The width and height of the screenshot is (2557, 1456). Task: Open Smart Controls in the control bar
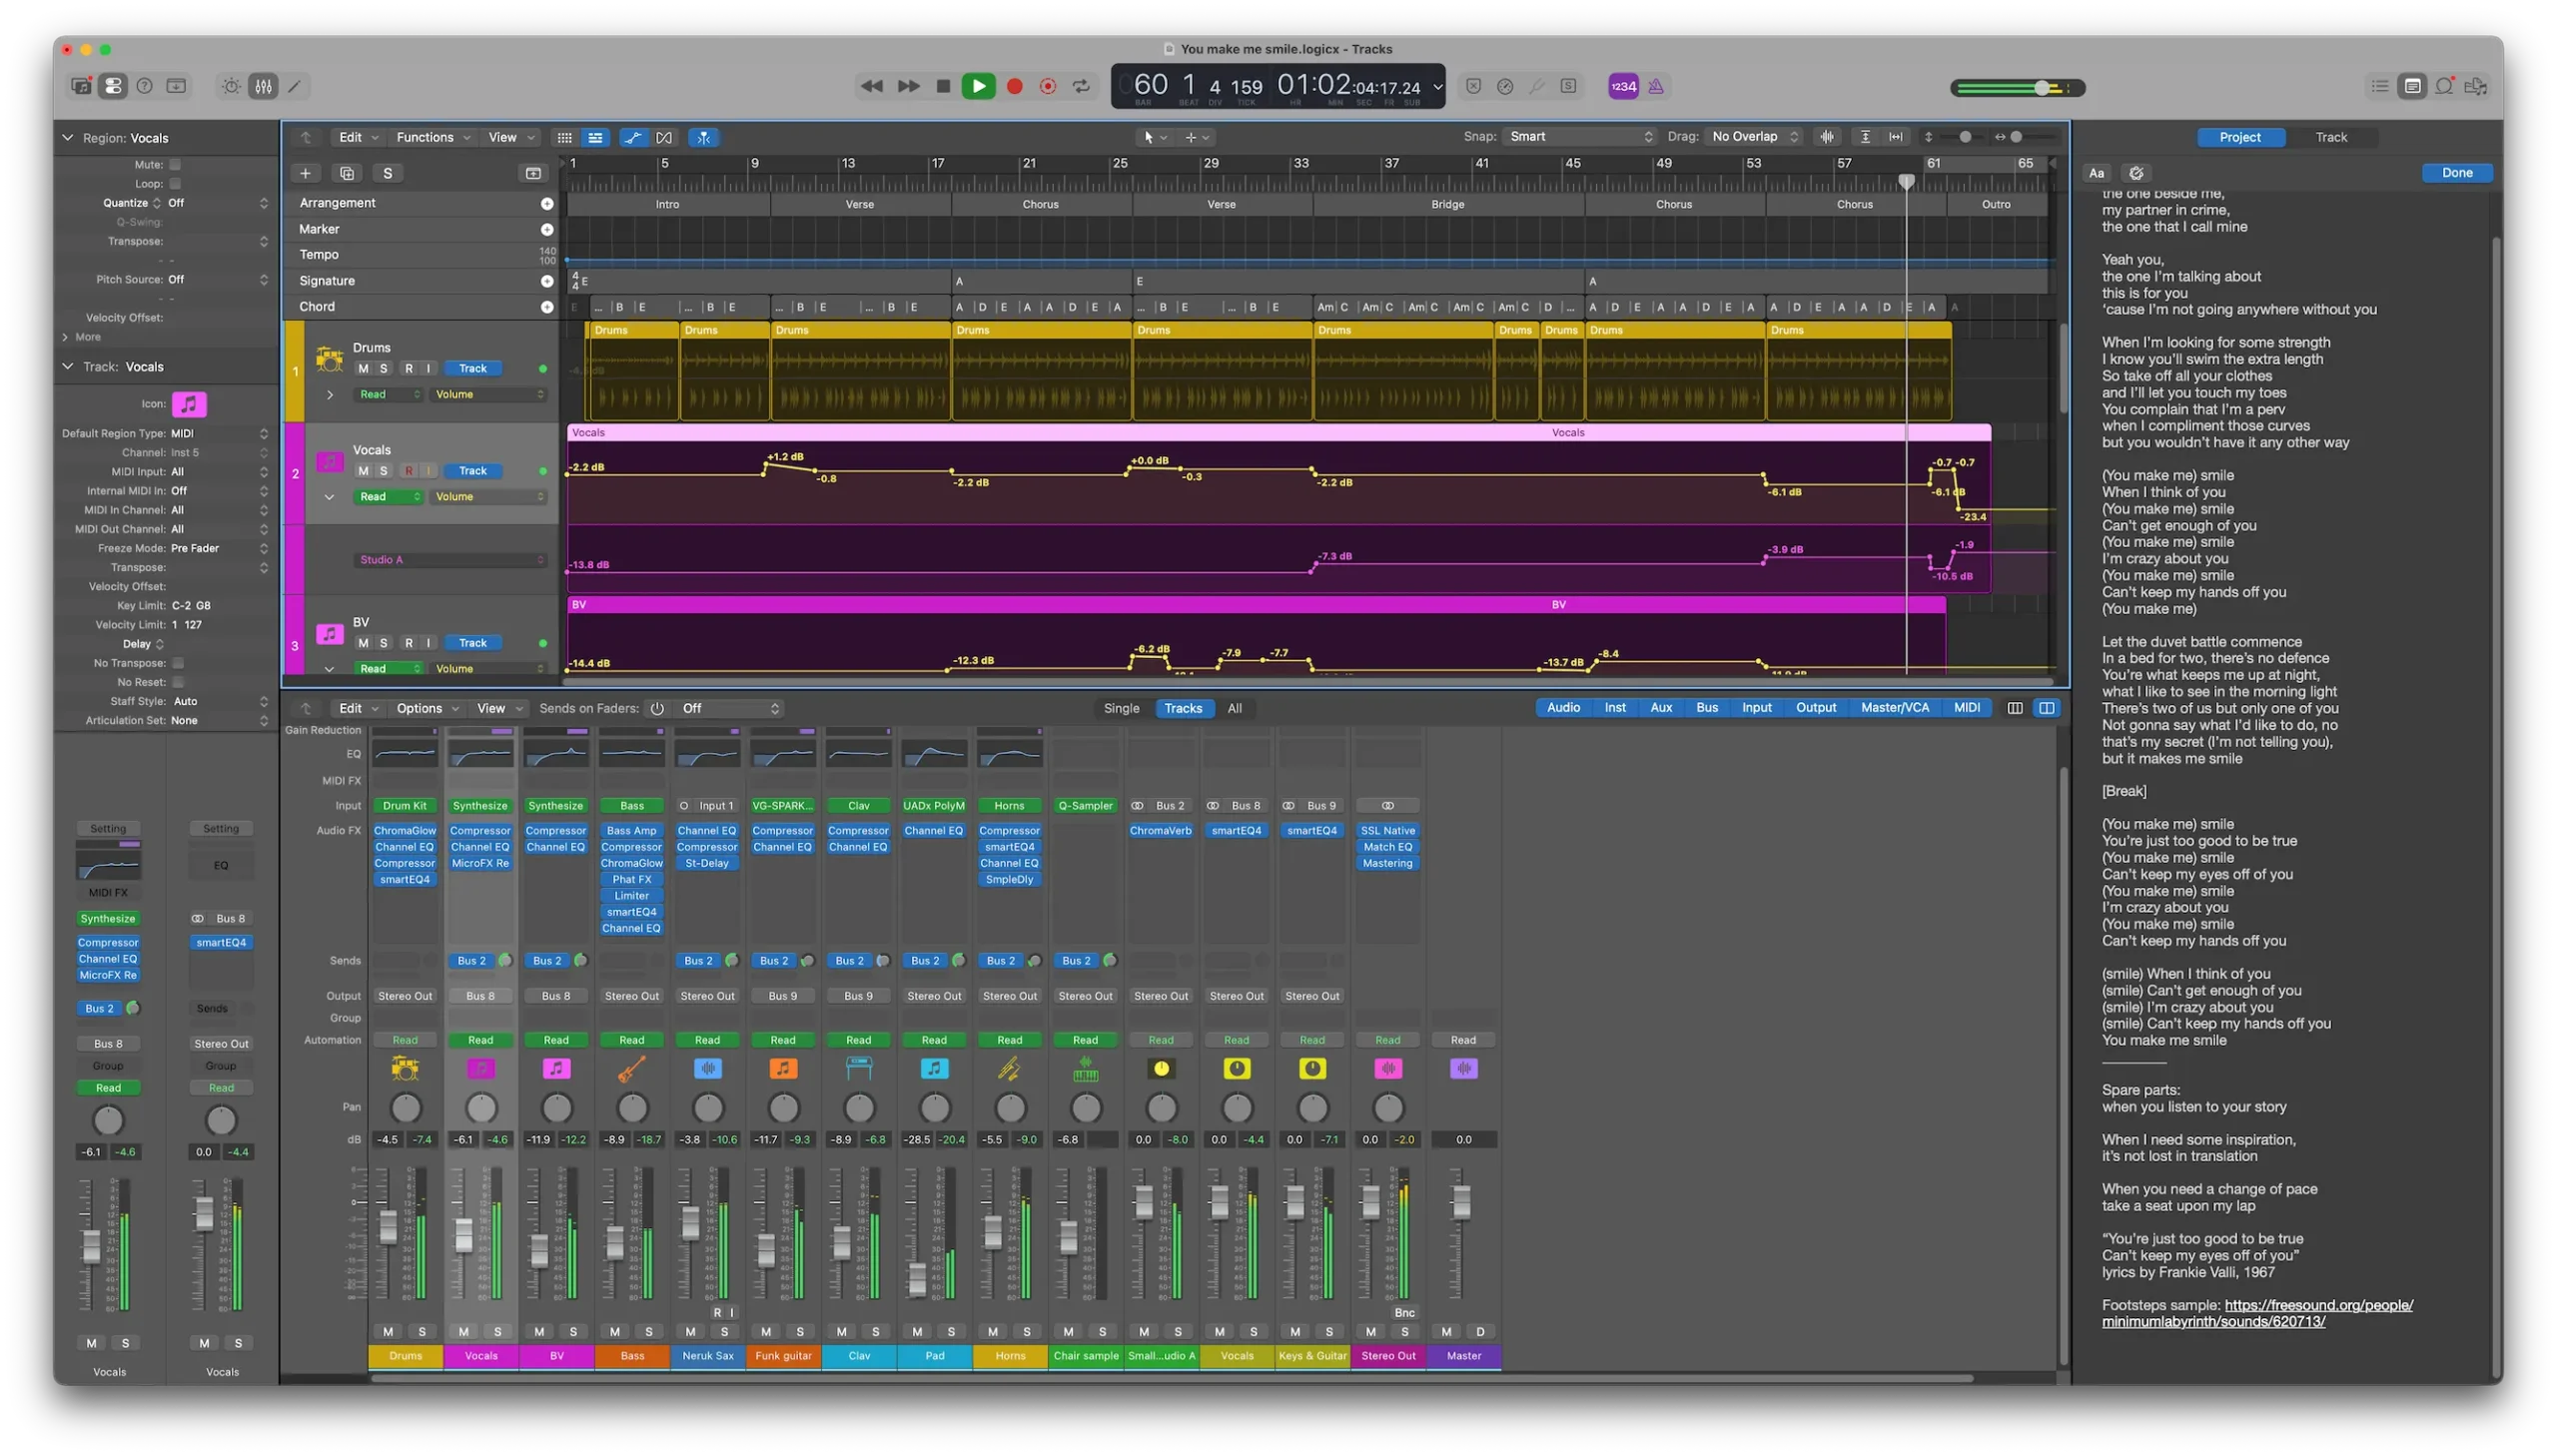(231, 86)
